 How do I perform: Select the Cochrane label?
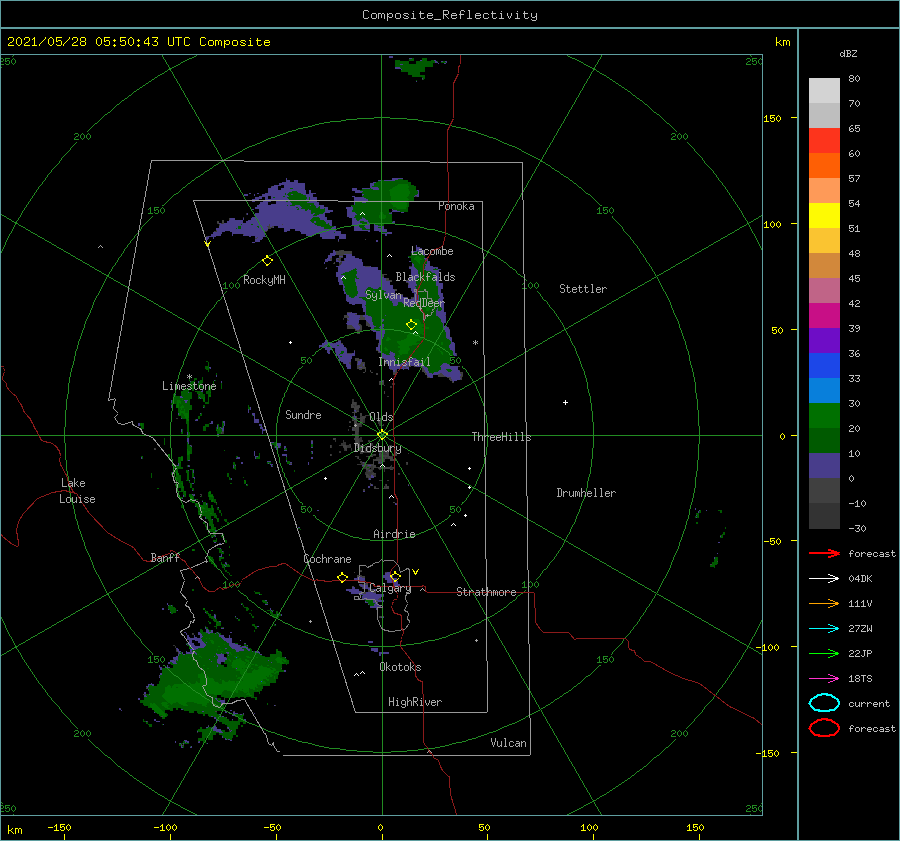[327, 559]
